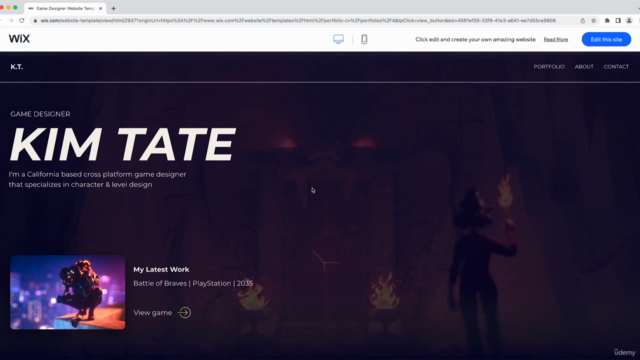Toggle the browser side panel
640x360 pixels.
(x=618, y=20)
